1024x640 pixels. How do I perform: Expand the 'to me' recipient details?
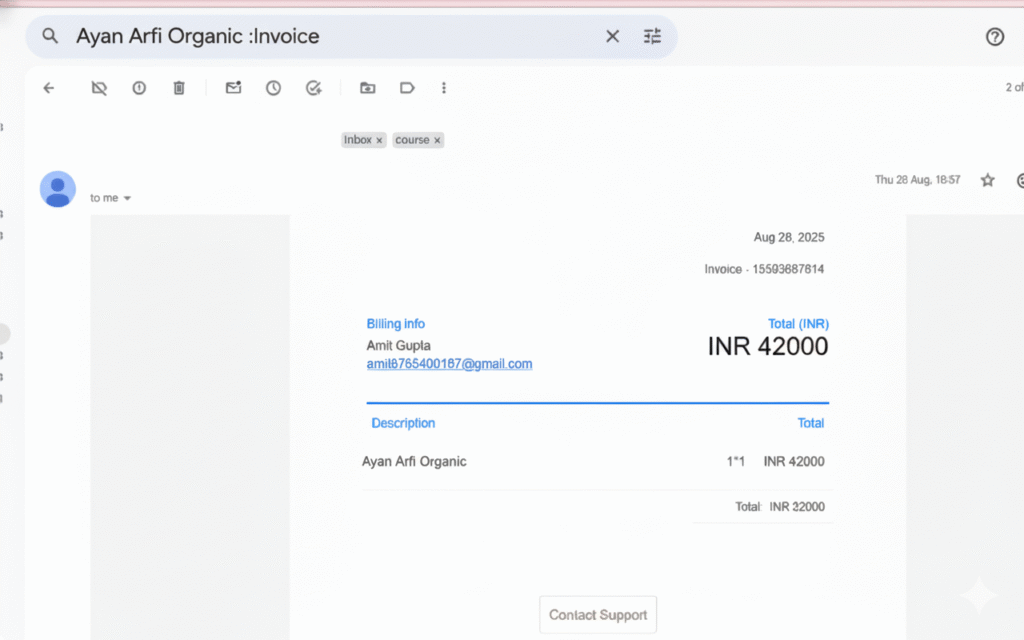point(127,199)
